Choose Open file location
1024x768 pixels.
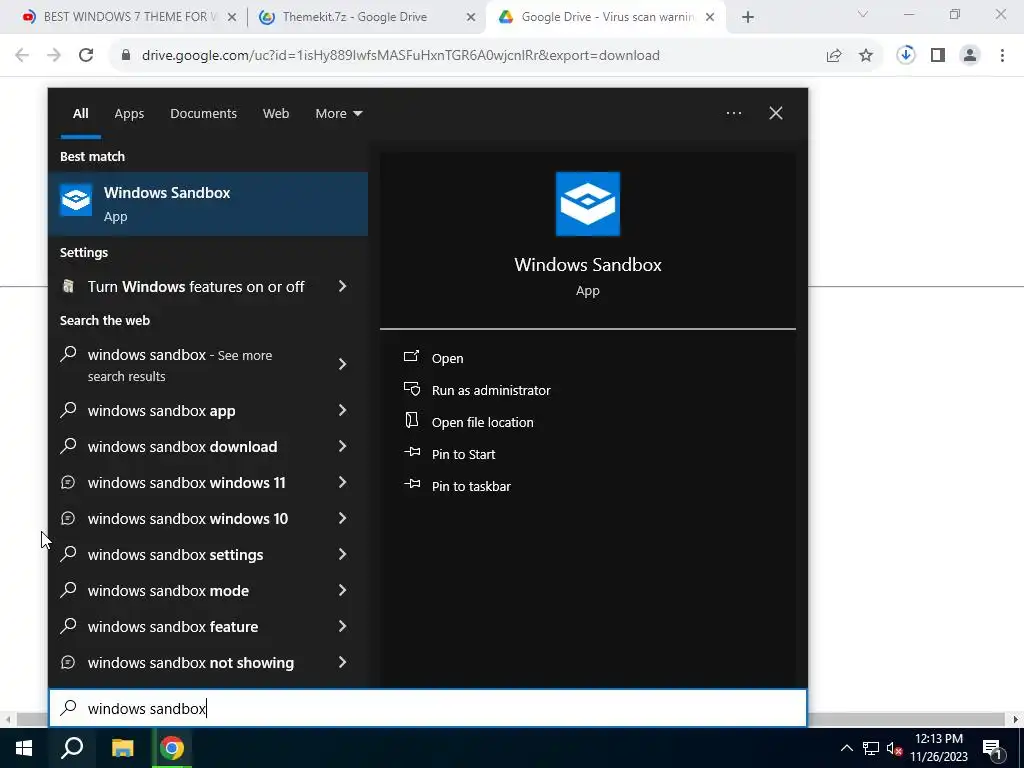click(x=483, y=422)
